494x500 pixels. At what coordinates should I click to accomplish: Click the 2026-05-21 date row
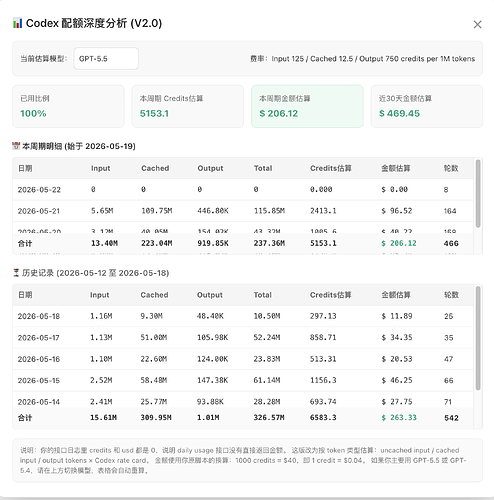[243, 211]
